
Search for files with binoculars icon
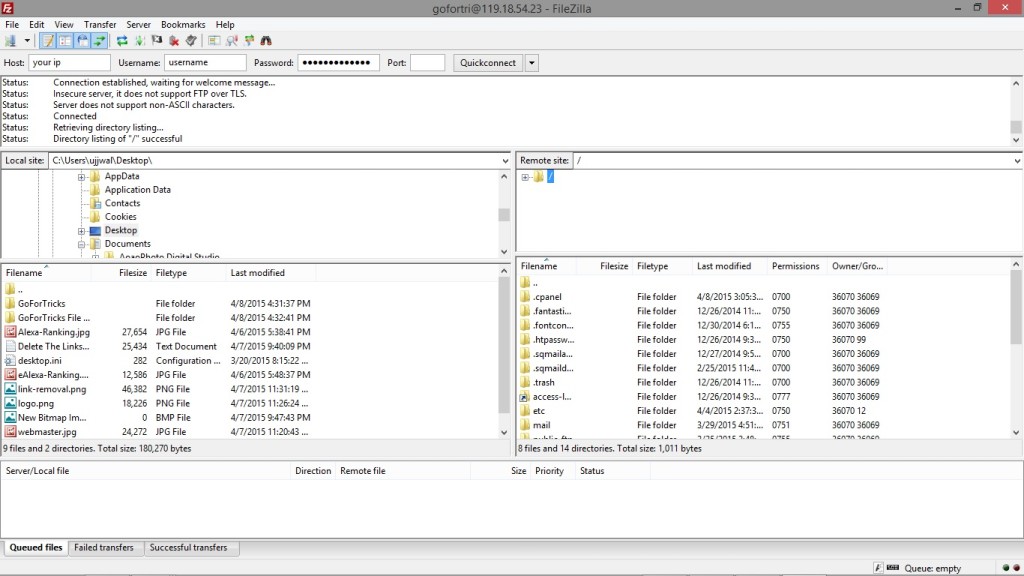tap(266, 40)
